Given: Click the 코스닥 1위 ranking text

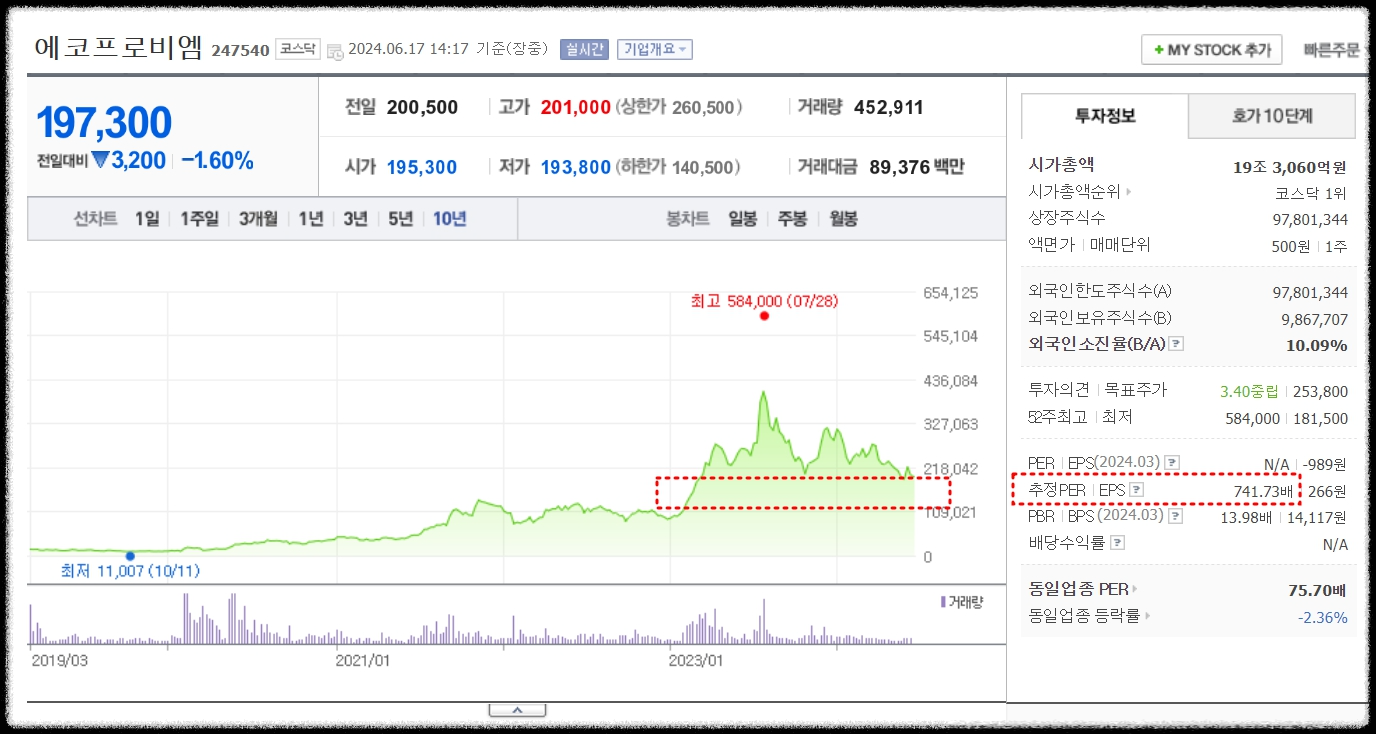Looking at the screenshot, I should tap(1312, 193).
